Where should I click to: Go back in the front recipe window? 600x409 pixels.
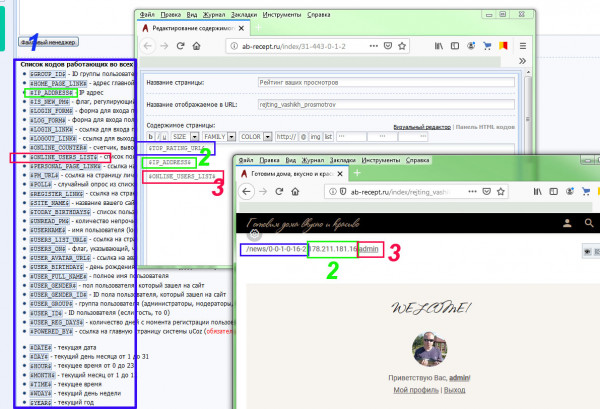pos(246,191)
